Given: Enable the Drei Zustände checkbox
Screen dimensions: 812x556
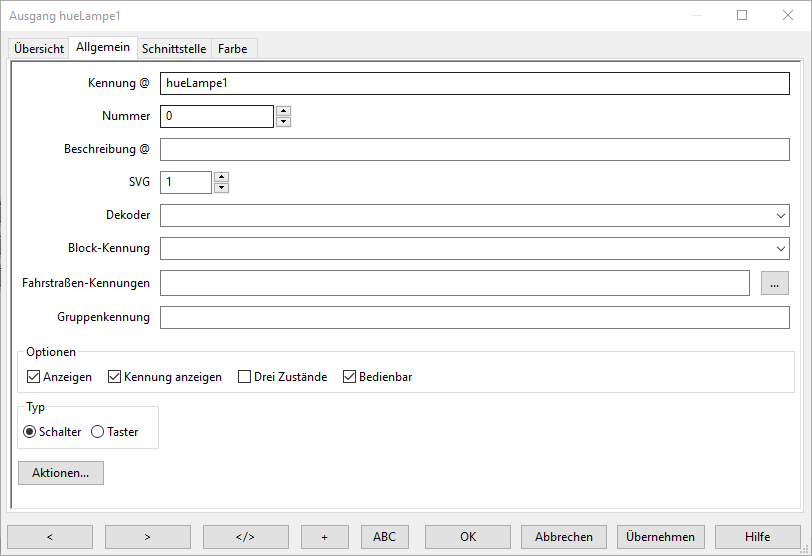Looking at the screenshot, I should [245, 377].
